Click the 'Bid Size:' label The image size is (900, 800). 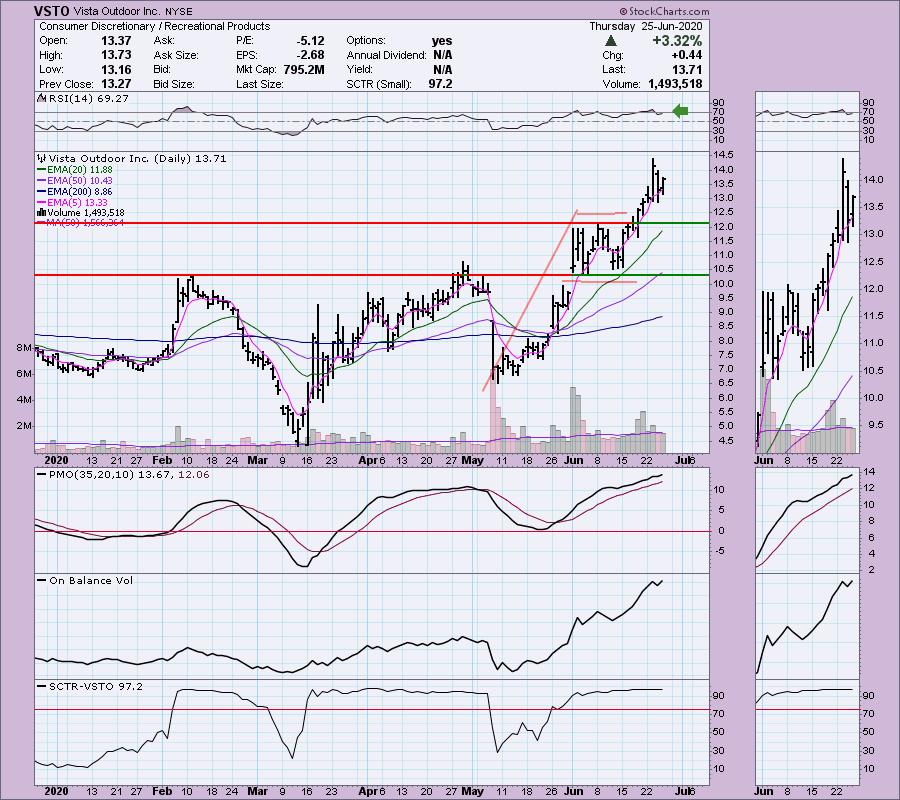pos(176,84)
